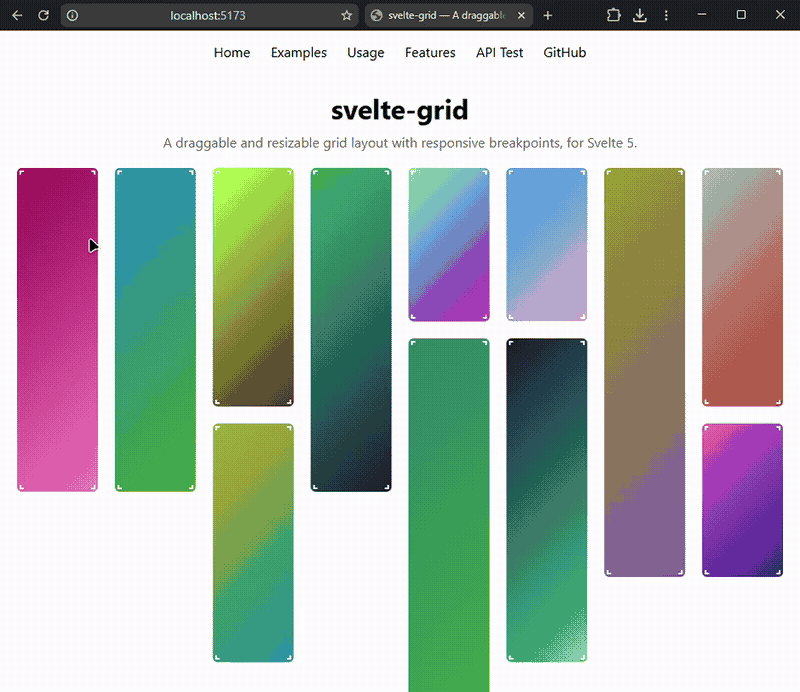Select the gray-to-terracotta gradient tile
Viewport: 800px width, 692px height.
pyautogui.click(x=742, y=287)
